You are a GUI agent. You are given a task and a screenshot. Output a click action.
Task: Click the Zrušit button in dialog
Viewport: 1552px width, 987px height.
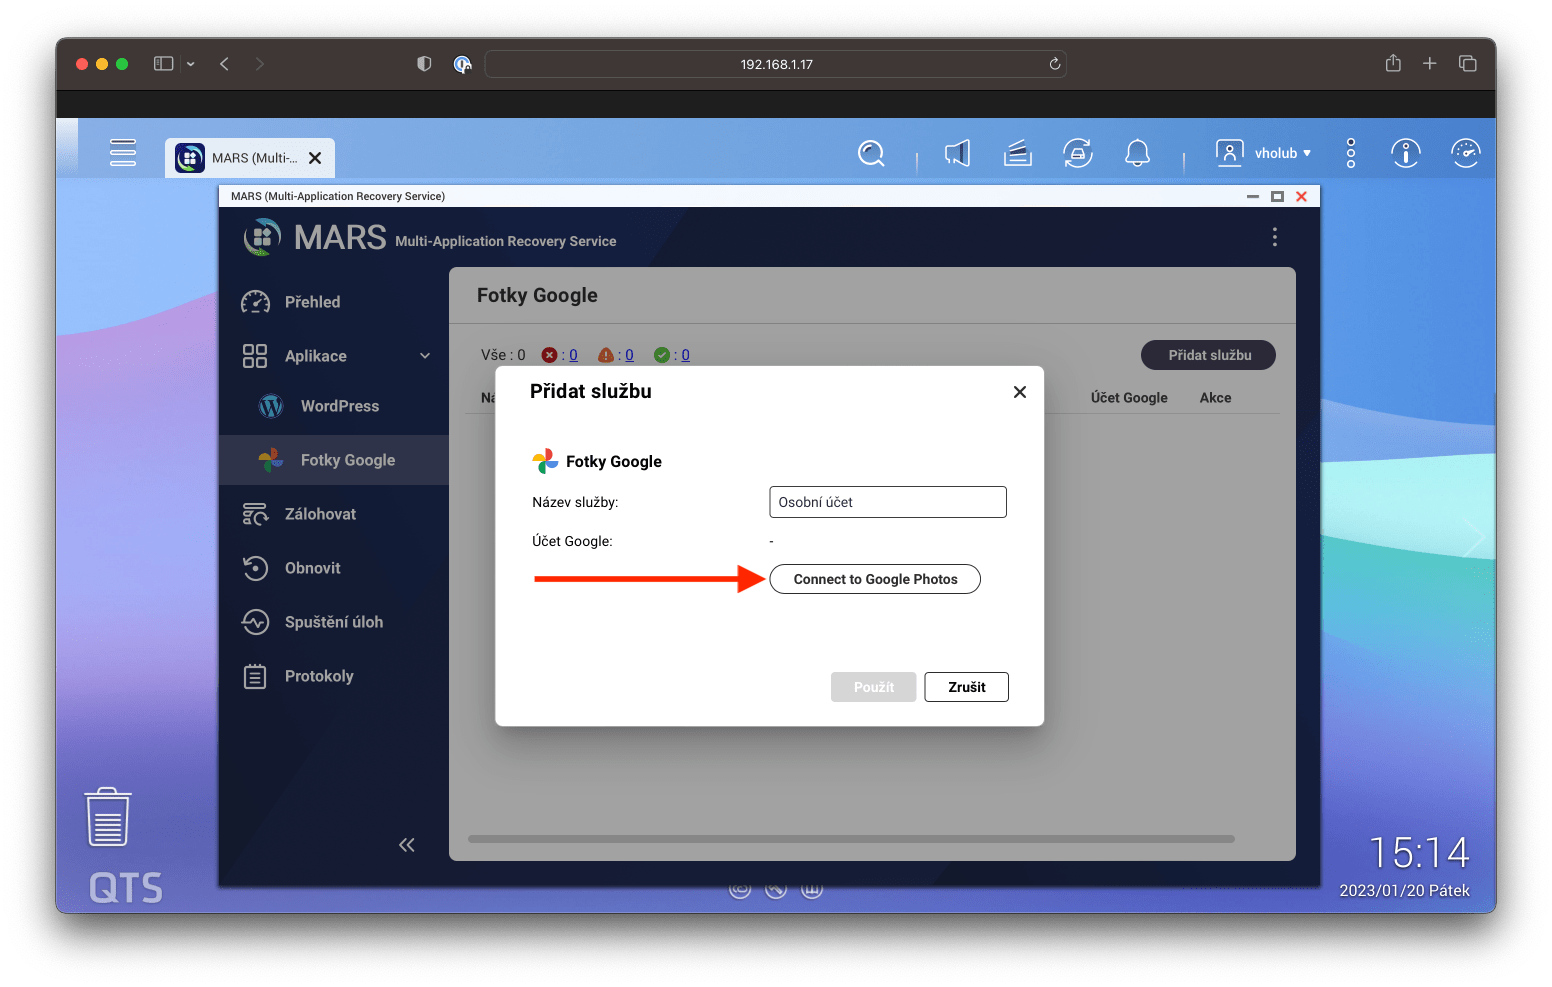(x=966, y=687)
